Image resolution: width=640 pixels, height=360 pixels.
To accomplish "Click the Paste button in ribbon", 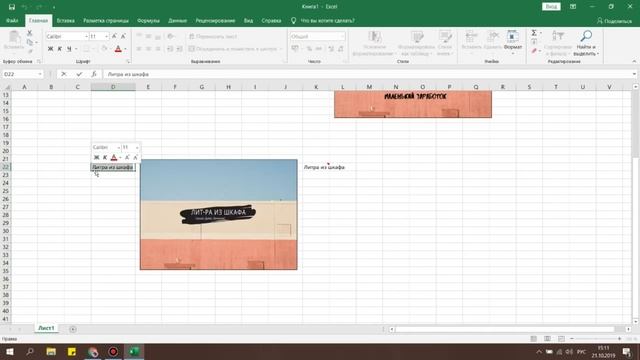I will pyautogui.click(x=14, y=41).
